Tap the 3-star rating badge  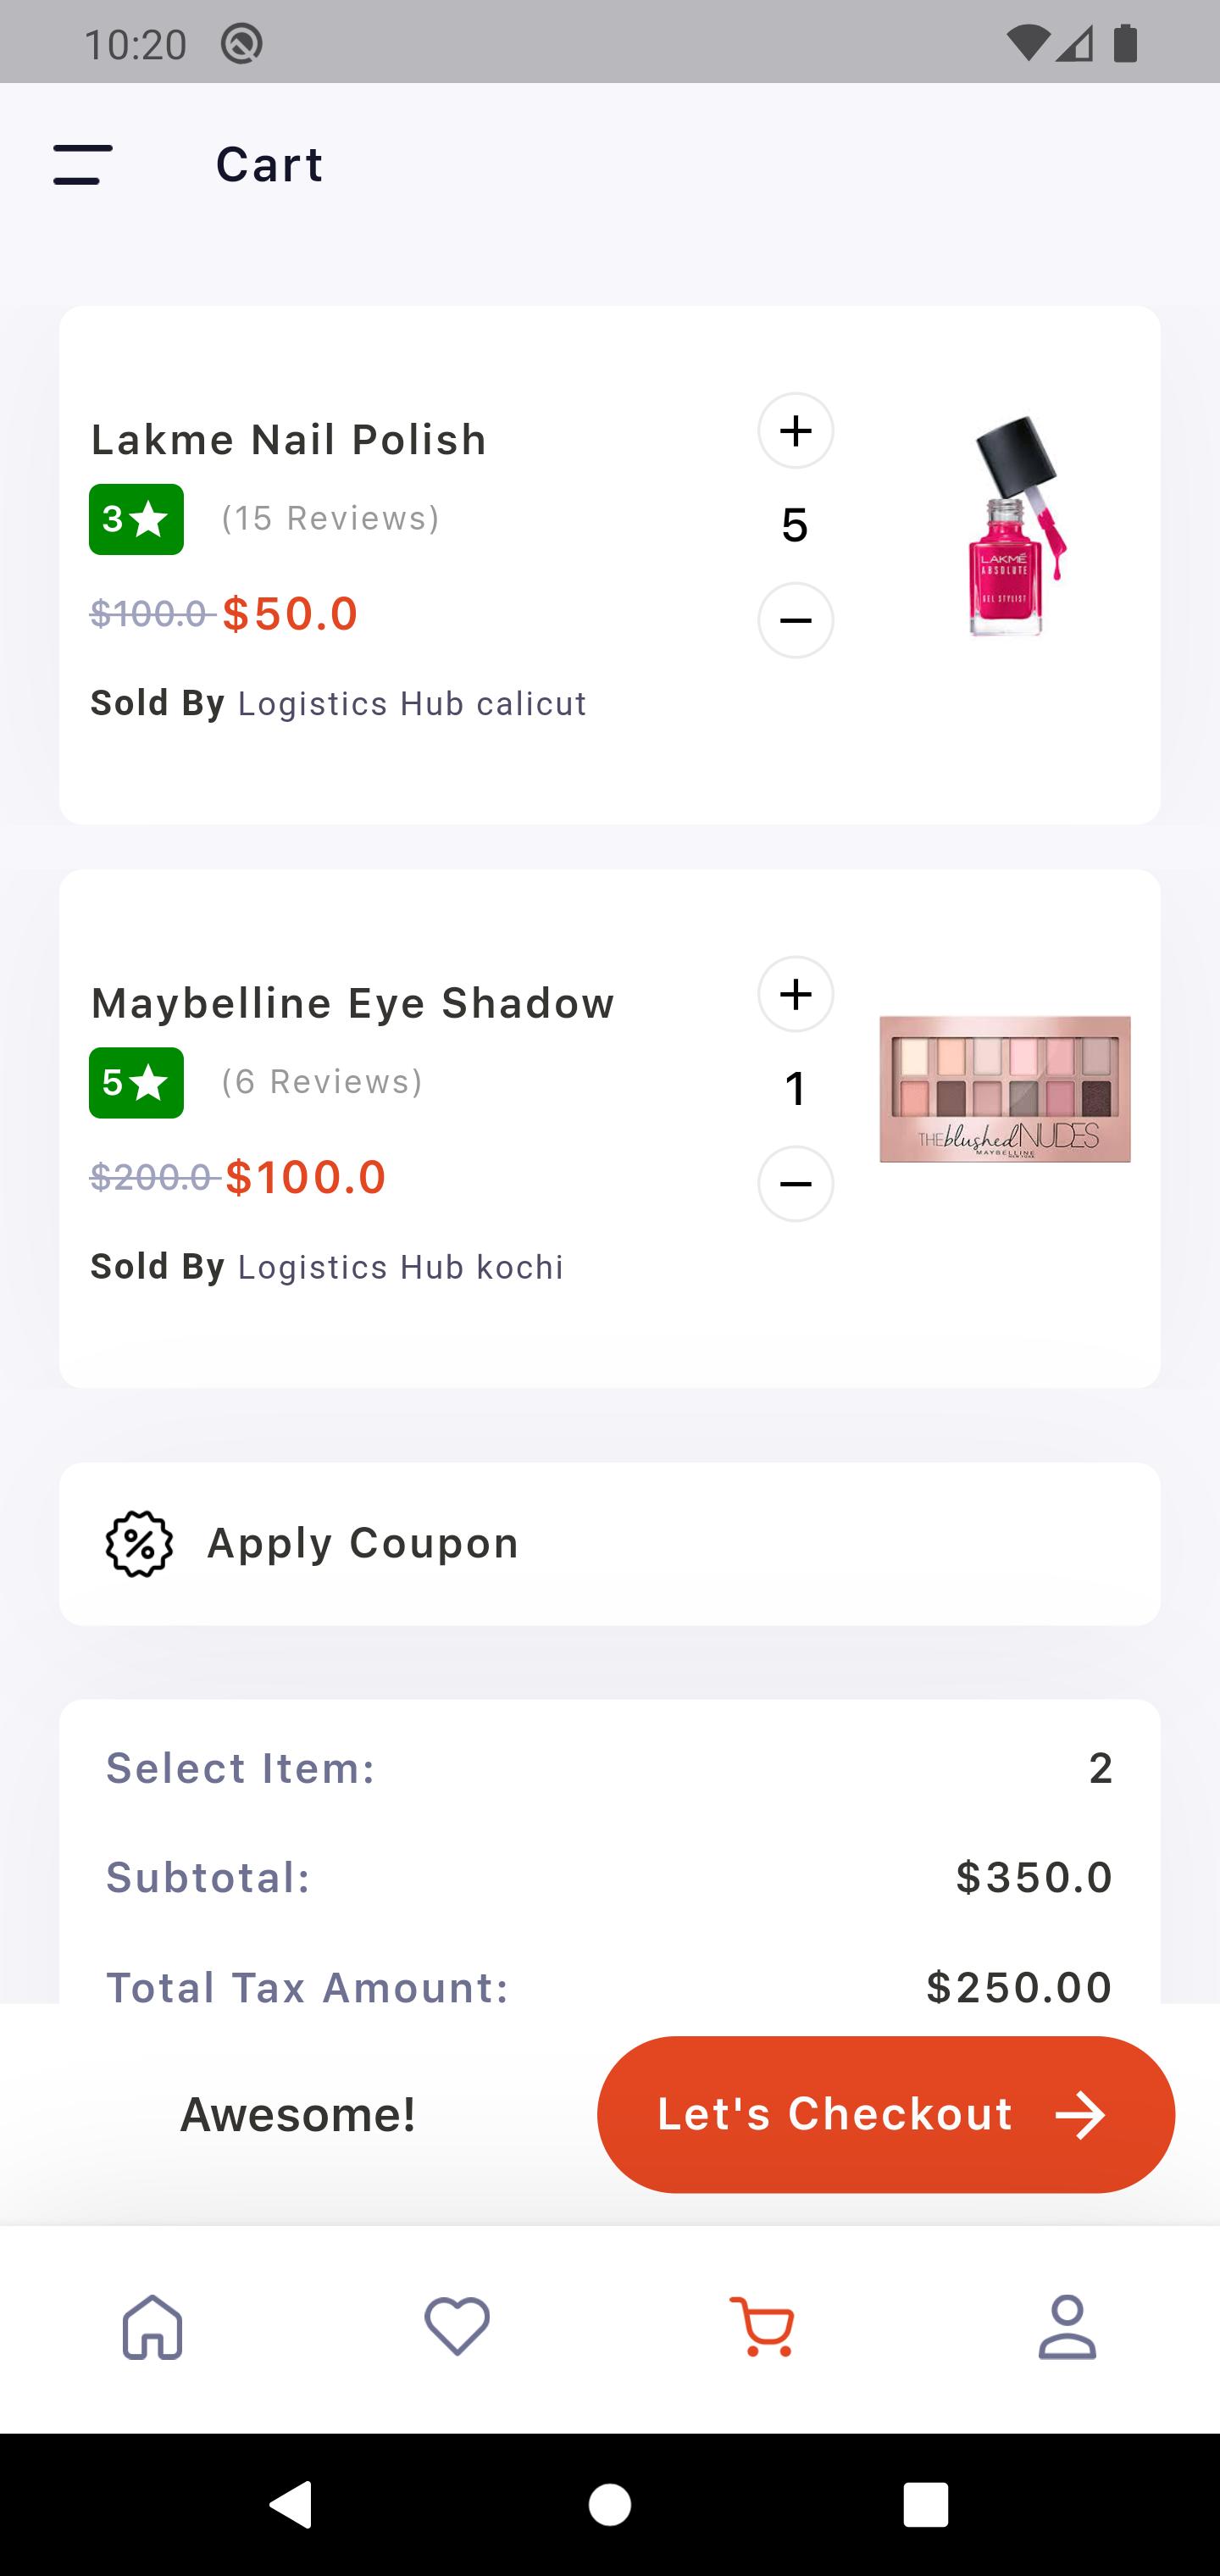136,520
